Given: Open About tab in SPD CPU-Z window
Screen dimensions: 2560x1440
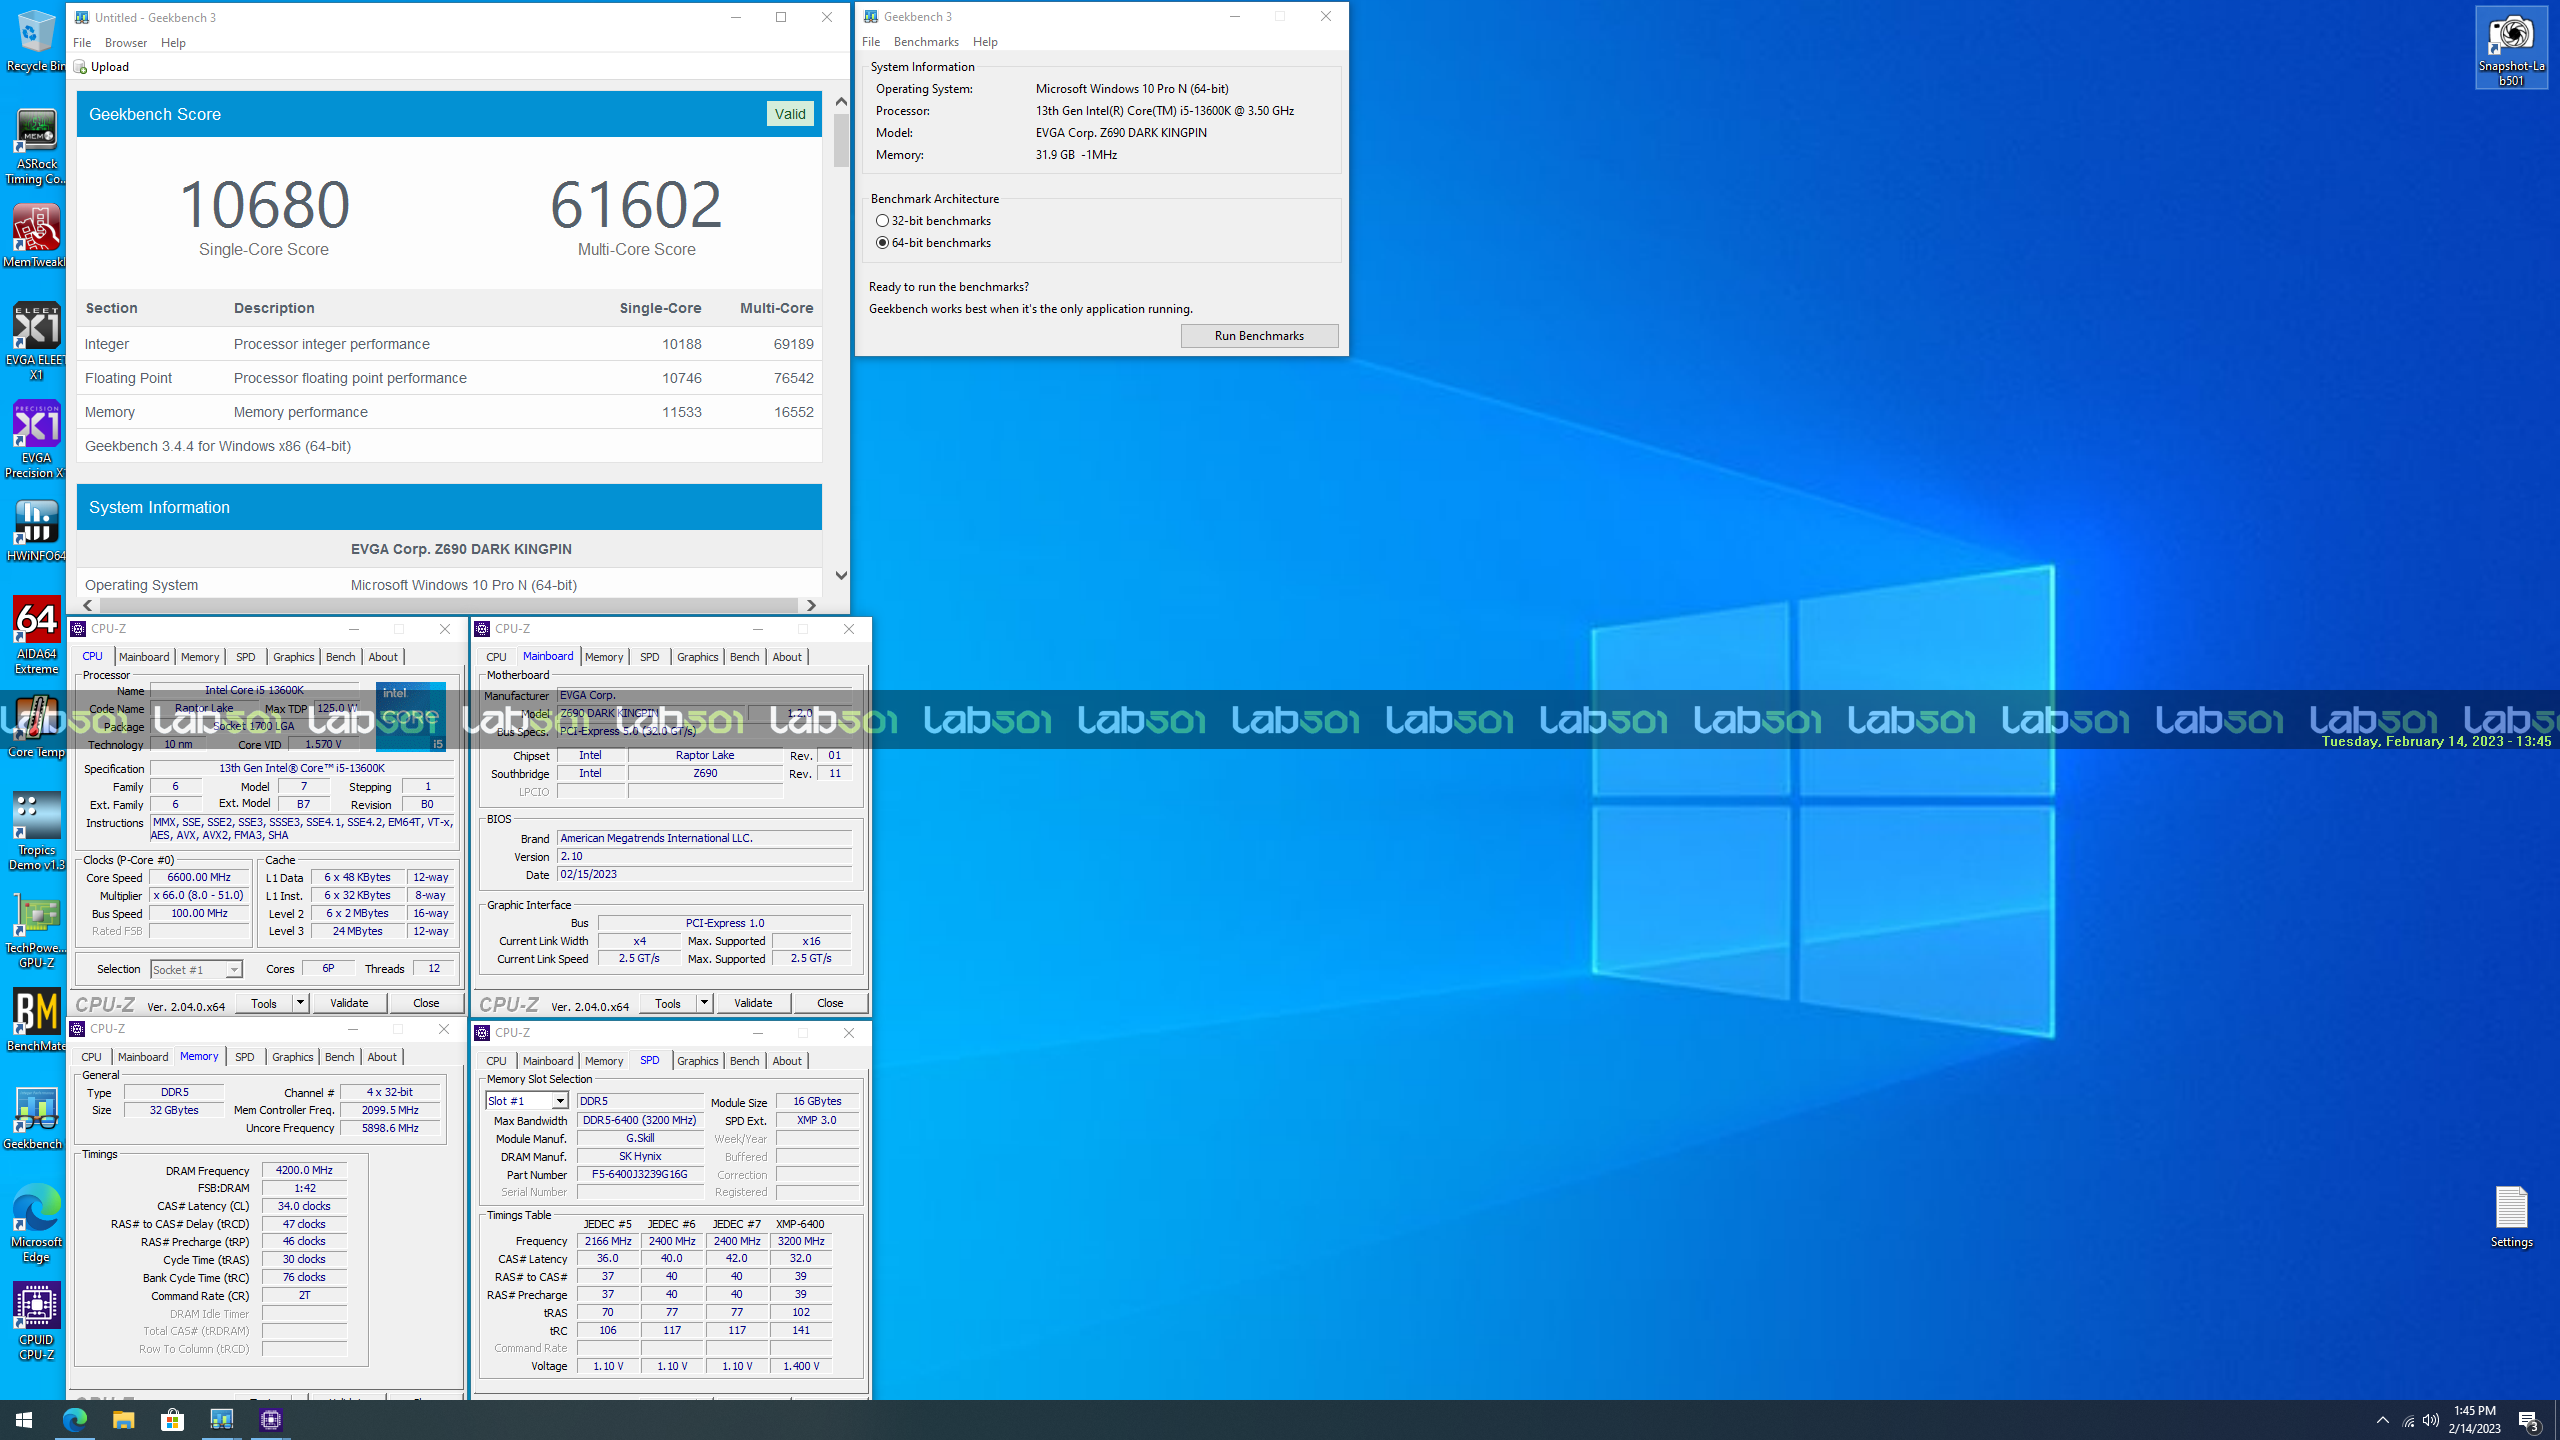Looking at the screenshot, I should pyautogui.click(x=787, y=1061).
